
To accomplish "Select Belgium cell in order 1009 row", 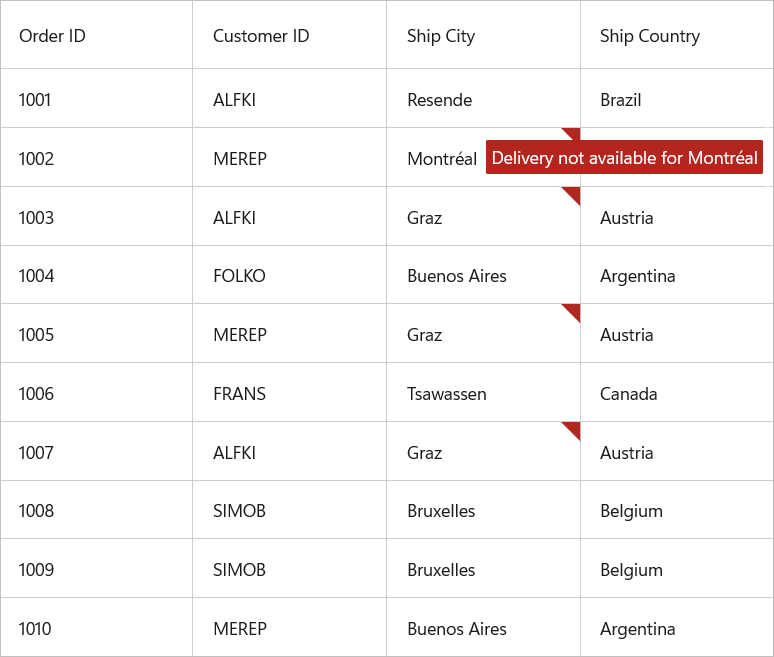I will [x=631, y=570].
